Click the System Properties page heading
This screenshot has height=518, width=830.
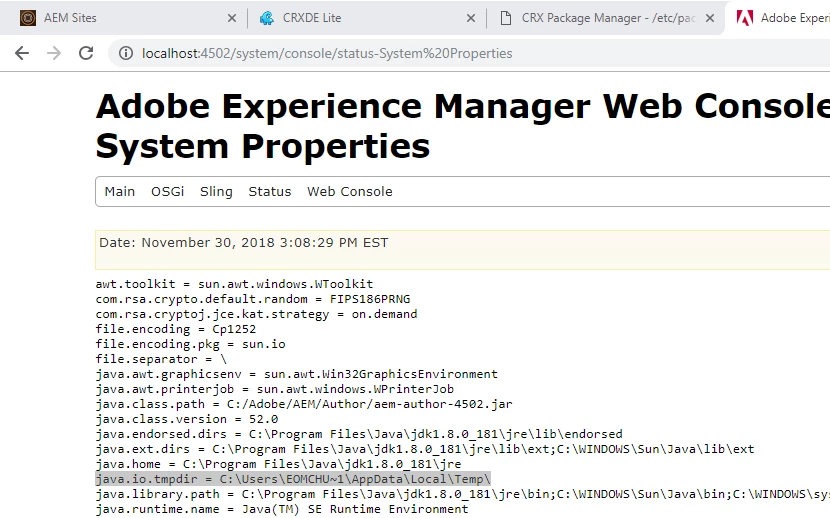coord(263,146)
